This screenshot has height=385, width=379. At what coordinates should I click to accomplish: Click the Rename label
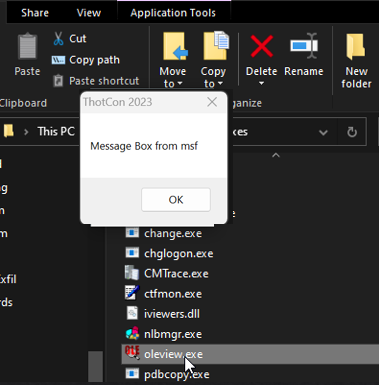tap(304, 71)
